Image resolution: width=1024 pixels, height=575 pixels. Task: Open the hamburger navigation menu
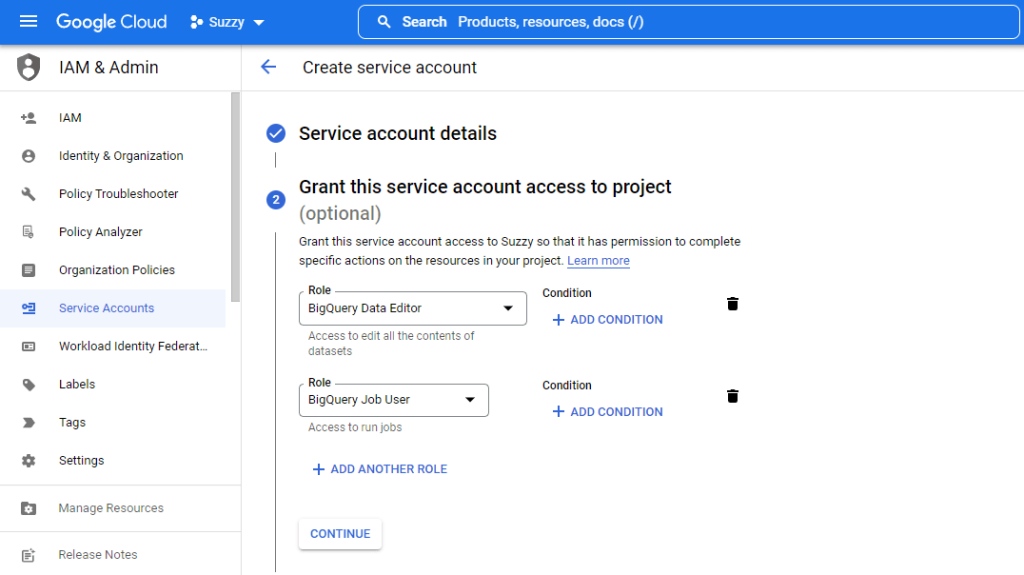[28, 21]
